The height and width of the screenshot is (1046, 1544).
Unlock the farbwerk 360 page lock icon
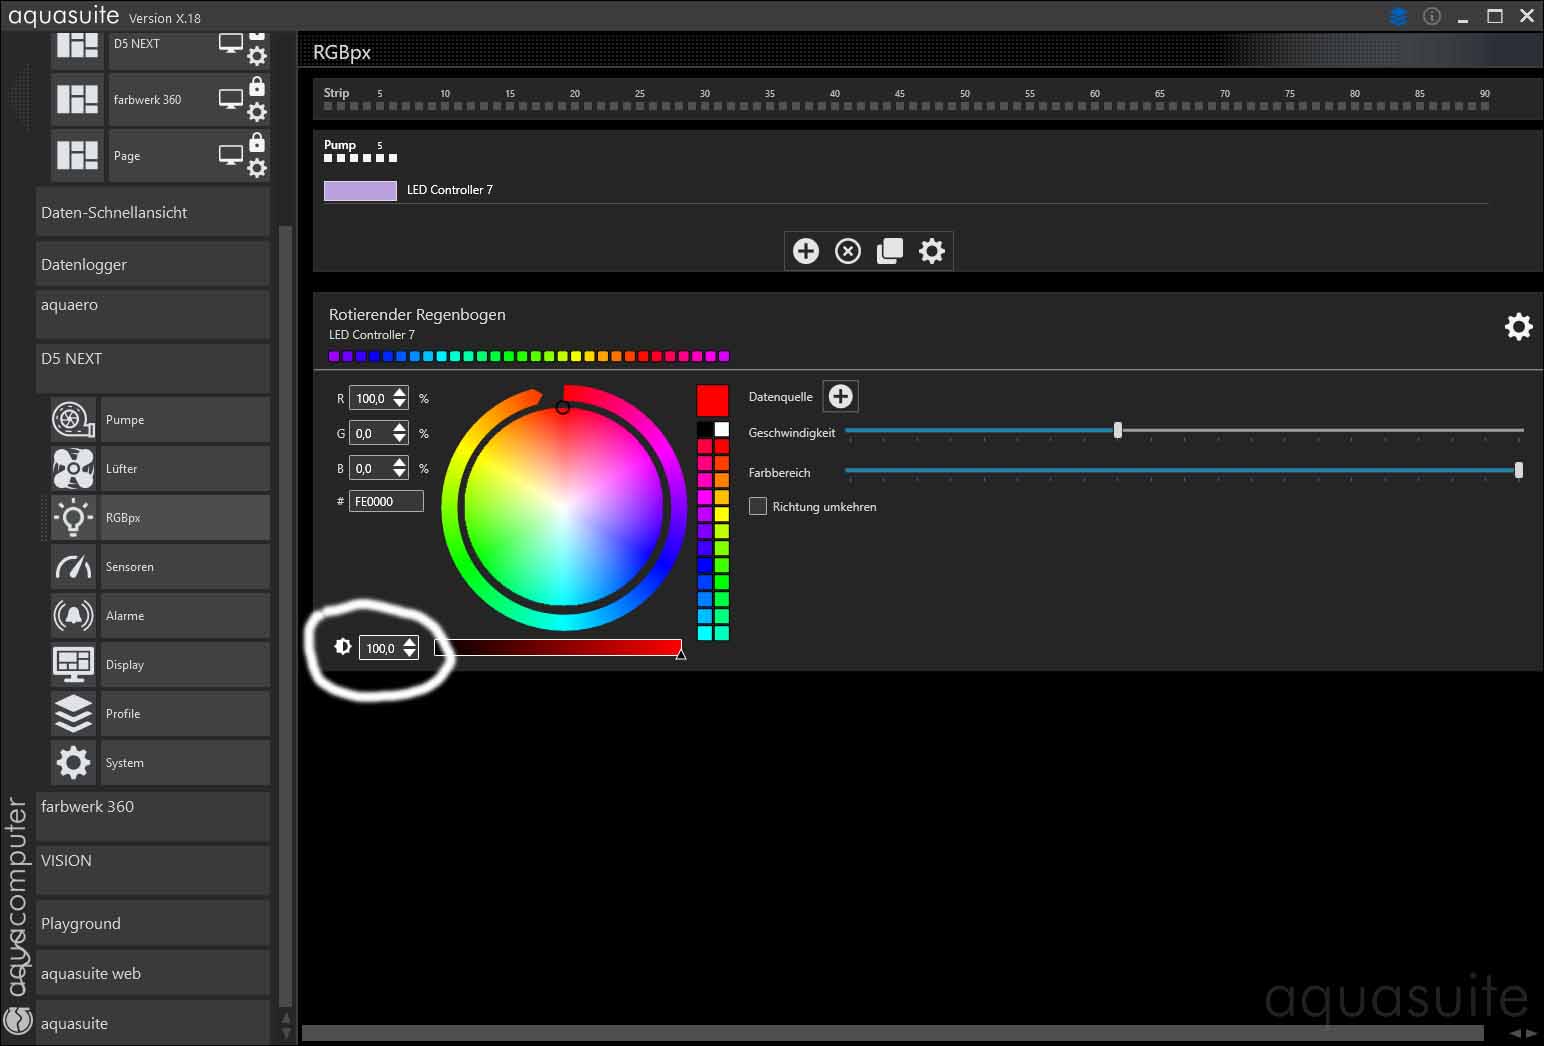coord(257,86)
